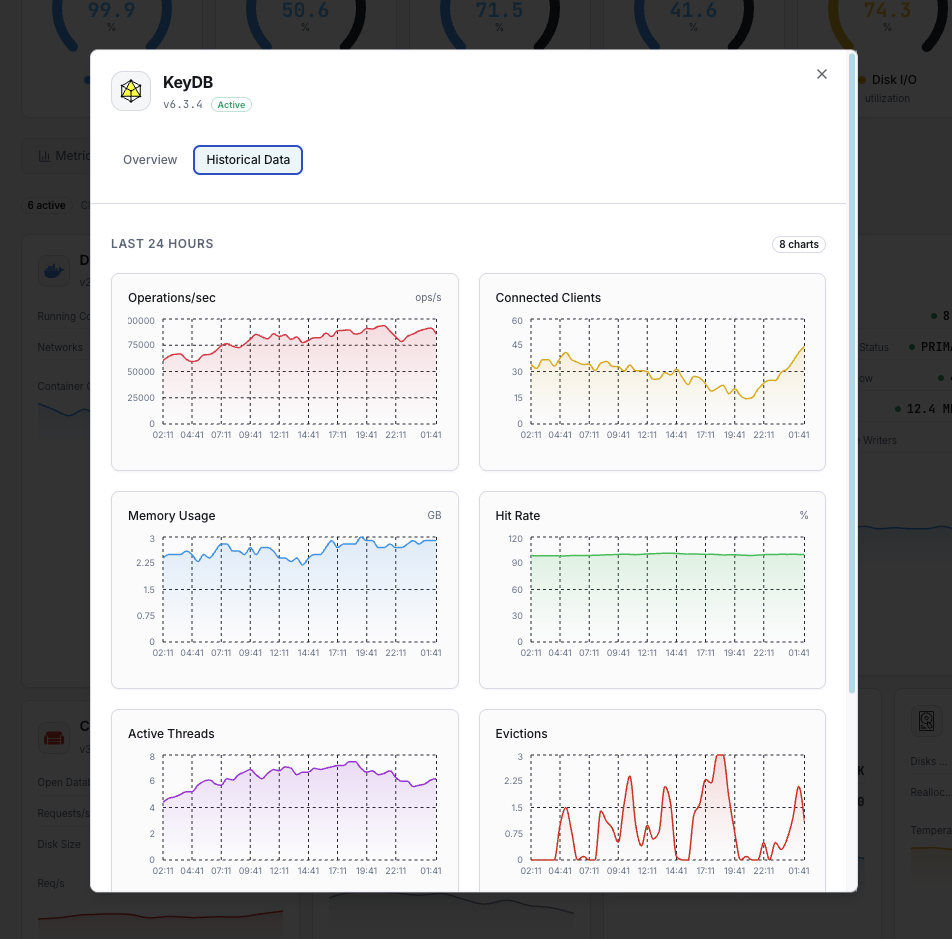Screen dimensions: 952x939
Task: Select the Hit Rate chart
Action: 652,589
